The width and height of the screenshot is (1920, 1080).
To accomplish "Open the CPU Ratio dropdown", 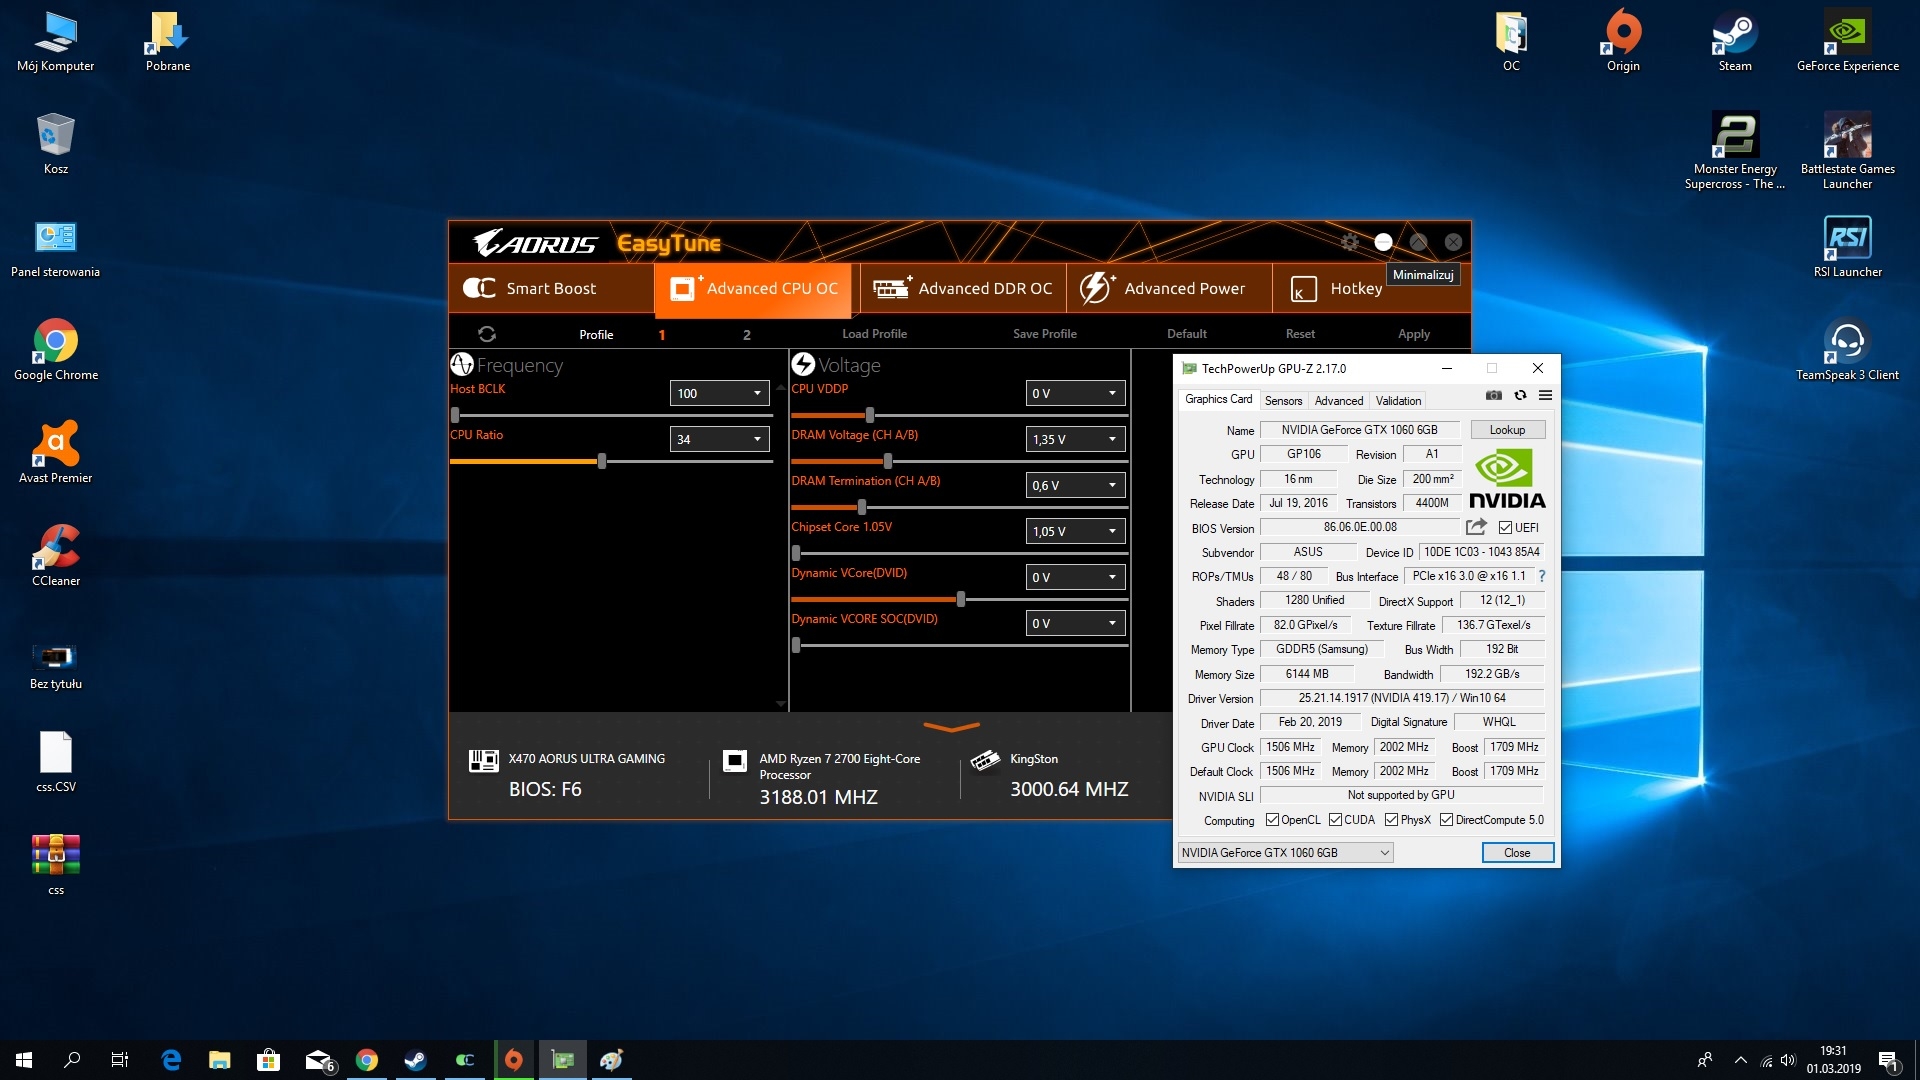I will pyautogui.click(x=719, y=439).
